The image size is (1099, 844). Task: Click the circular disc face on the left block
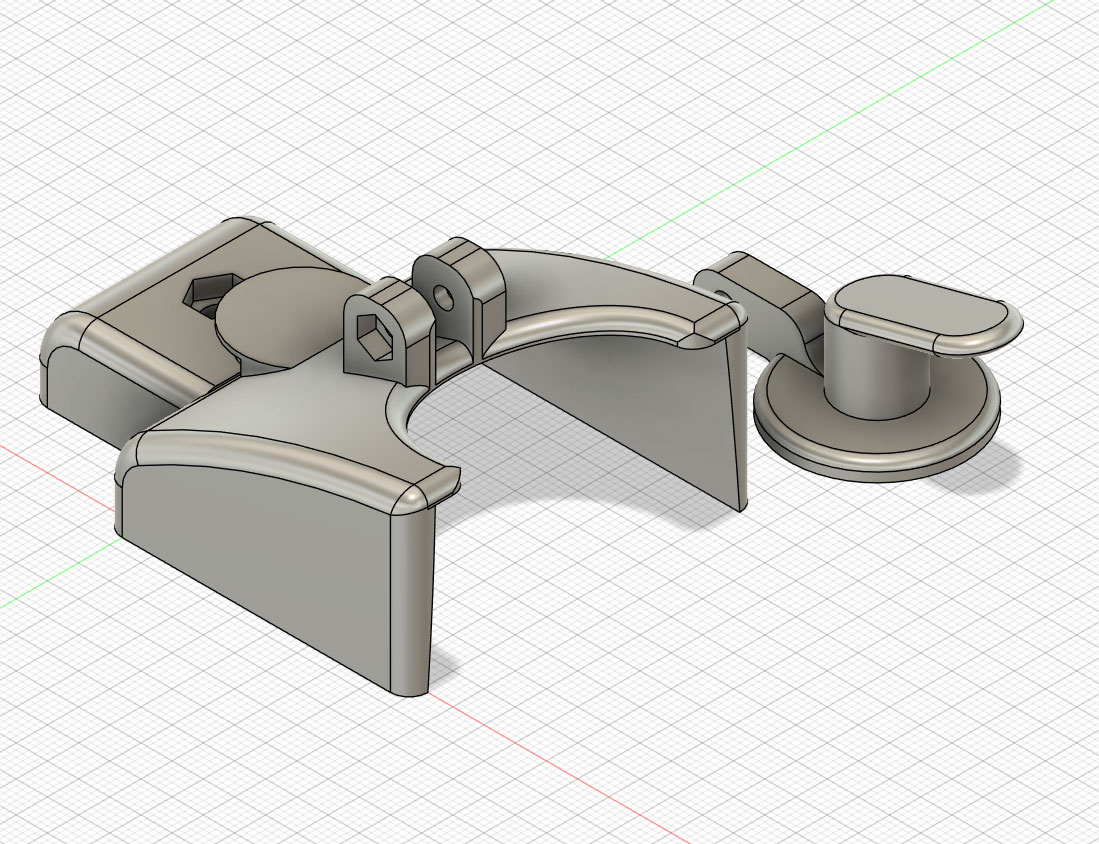coord(272,318)
